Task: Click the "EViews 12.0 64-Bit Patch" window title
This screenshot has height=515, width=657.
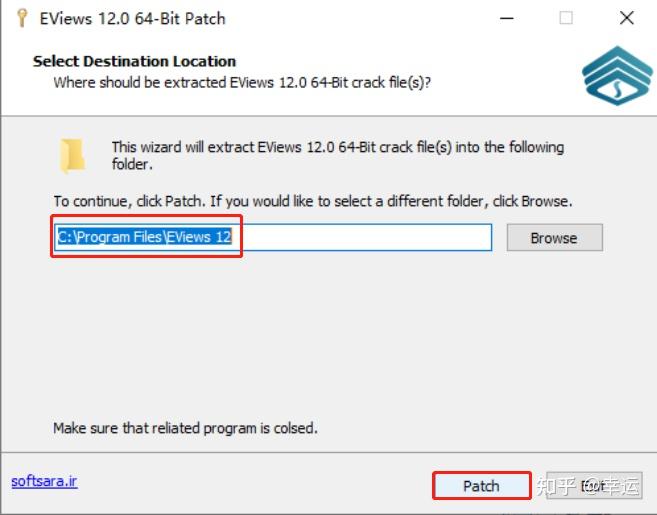Action: (x=133, y=18)
